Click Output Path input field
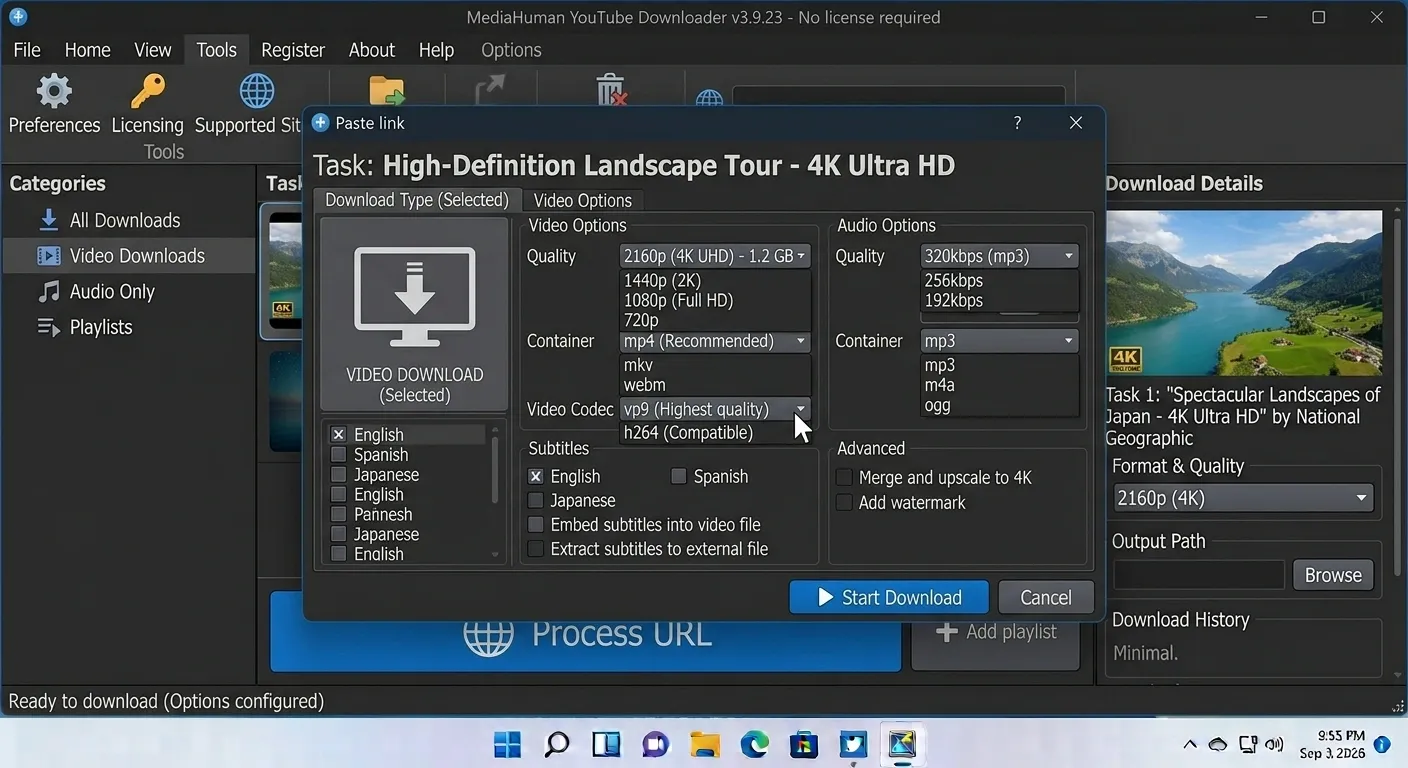This screenshot has width=1408, height=768. click(1199, 575)
